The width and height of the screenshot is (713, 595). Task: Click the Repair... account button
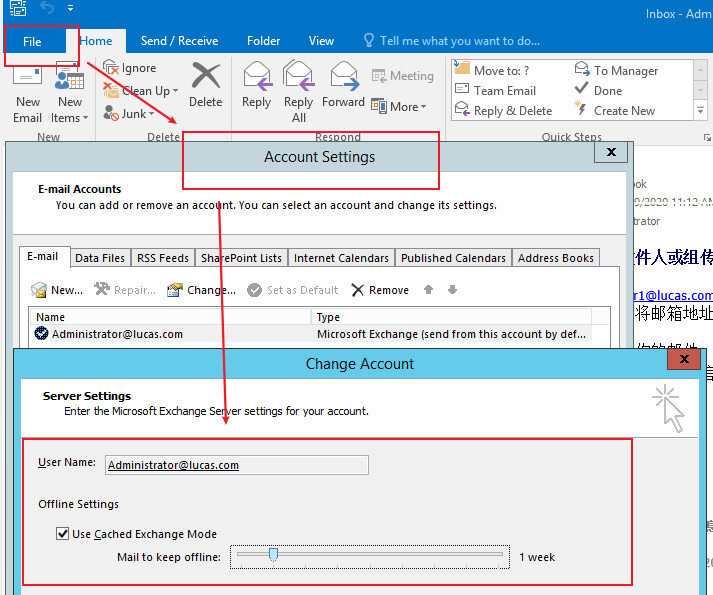coord(125,290)
